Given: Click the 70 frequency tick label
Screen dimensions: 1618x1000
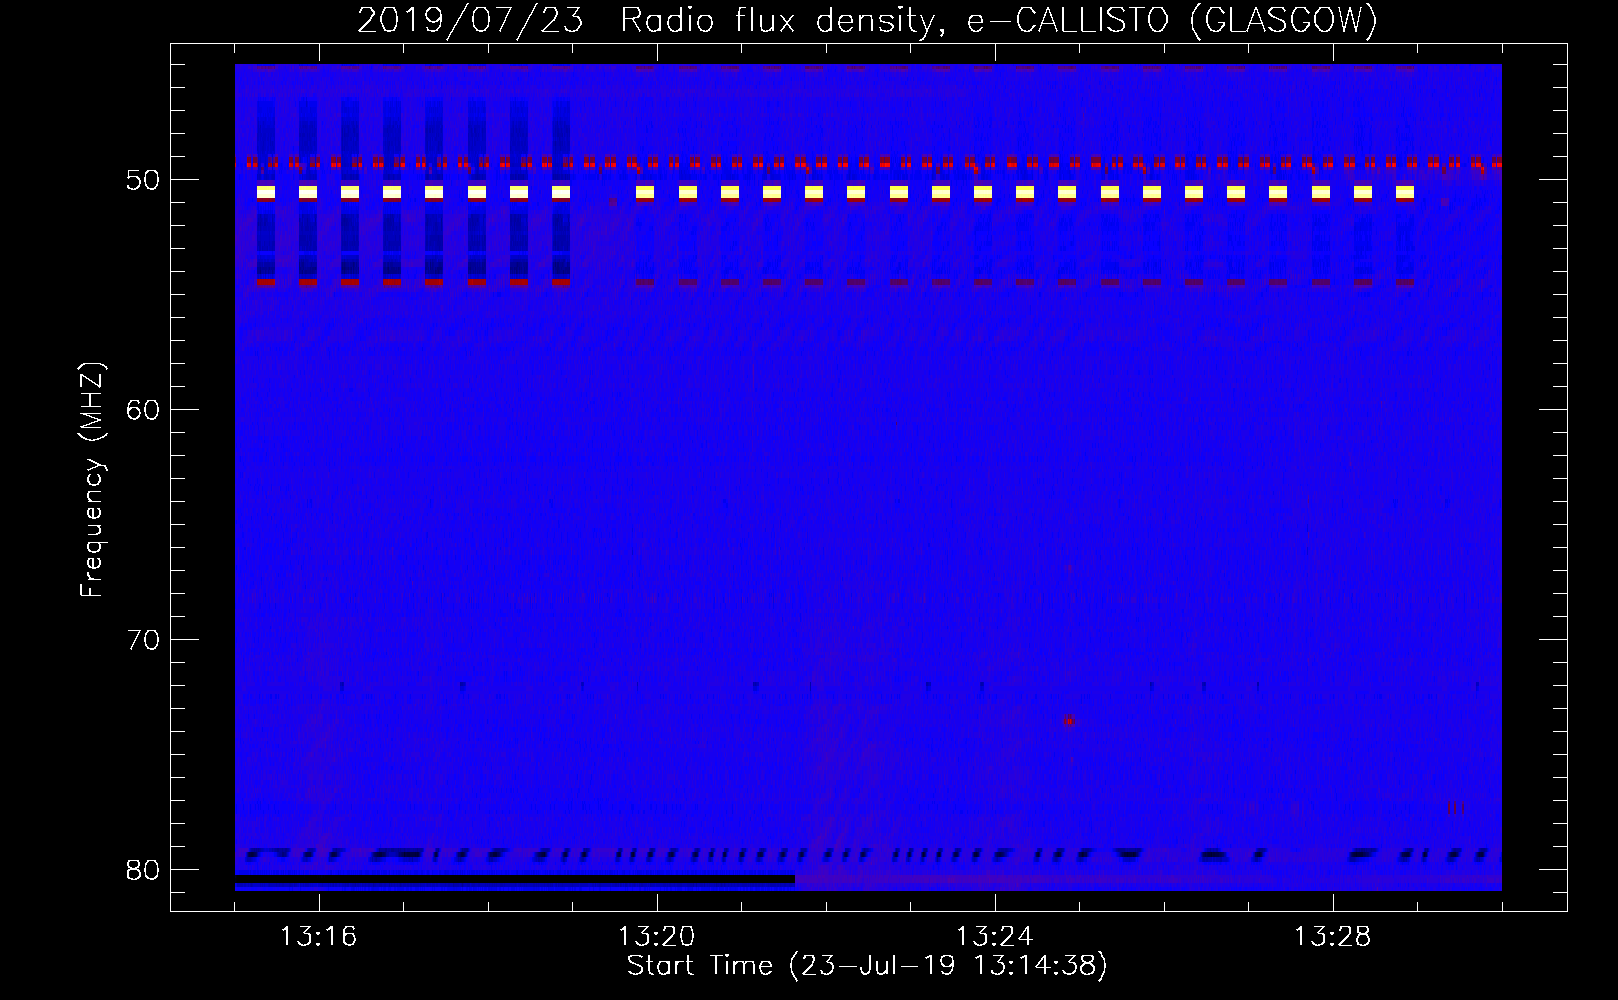Looking at the screenshot, I should click(x=143, y=640).
